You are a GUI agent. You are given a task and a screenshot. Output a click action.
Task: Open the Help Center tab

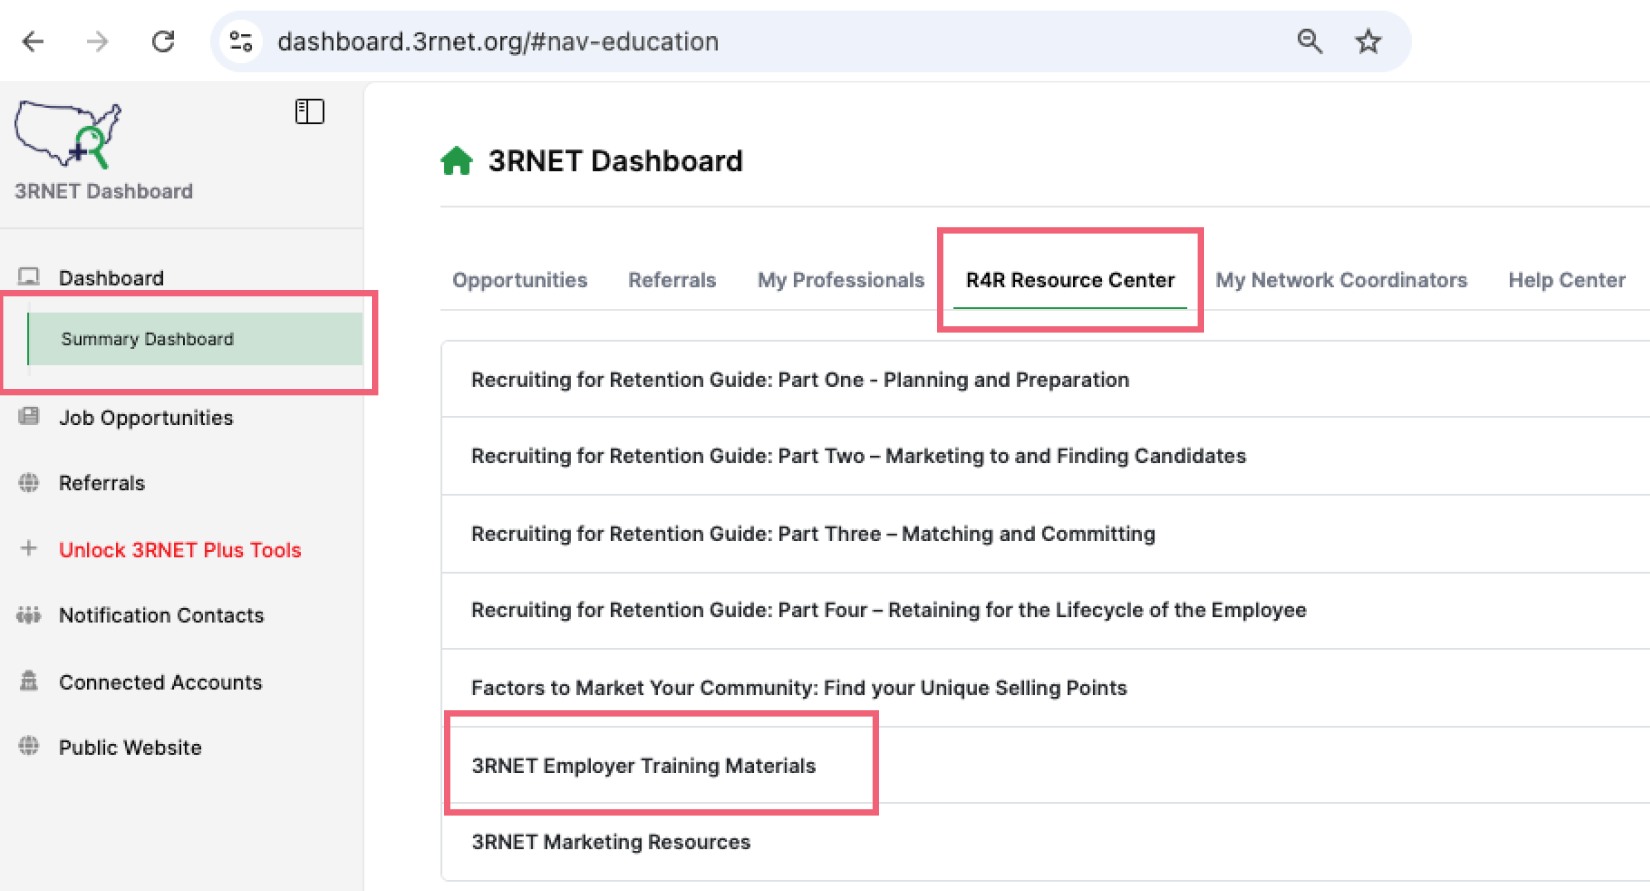coord(1567,280)
